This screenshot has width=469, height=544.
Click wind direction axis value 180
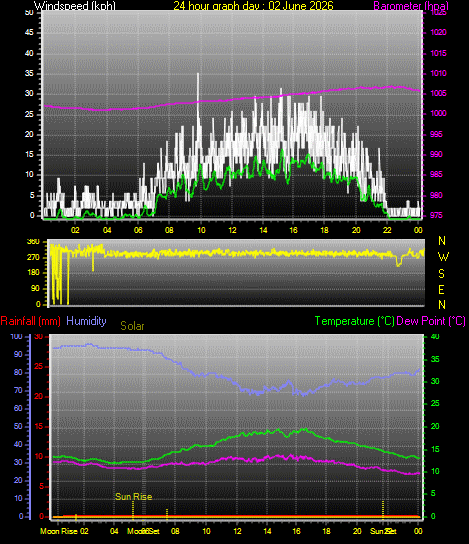(x=33, y=273)
